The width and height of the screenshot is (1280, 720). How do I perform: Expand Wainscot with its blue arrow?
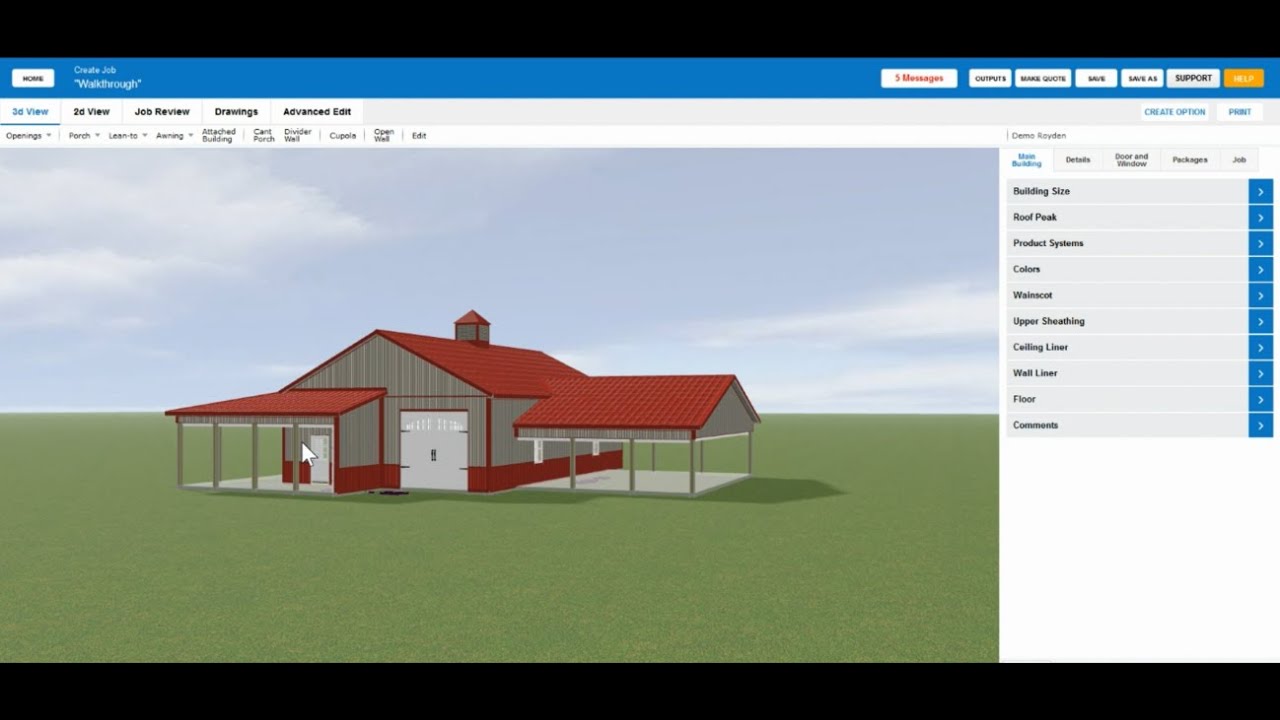coord(1260,295)
